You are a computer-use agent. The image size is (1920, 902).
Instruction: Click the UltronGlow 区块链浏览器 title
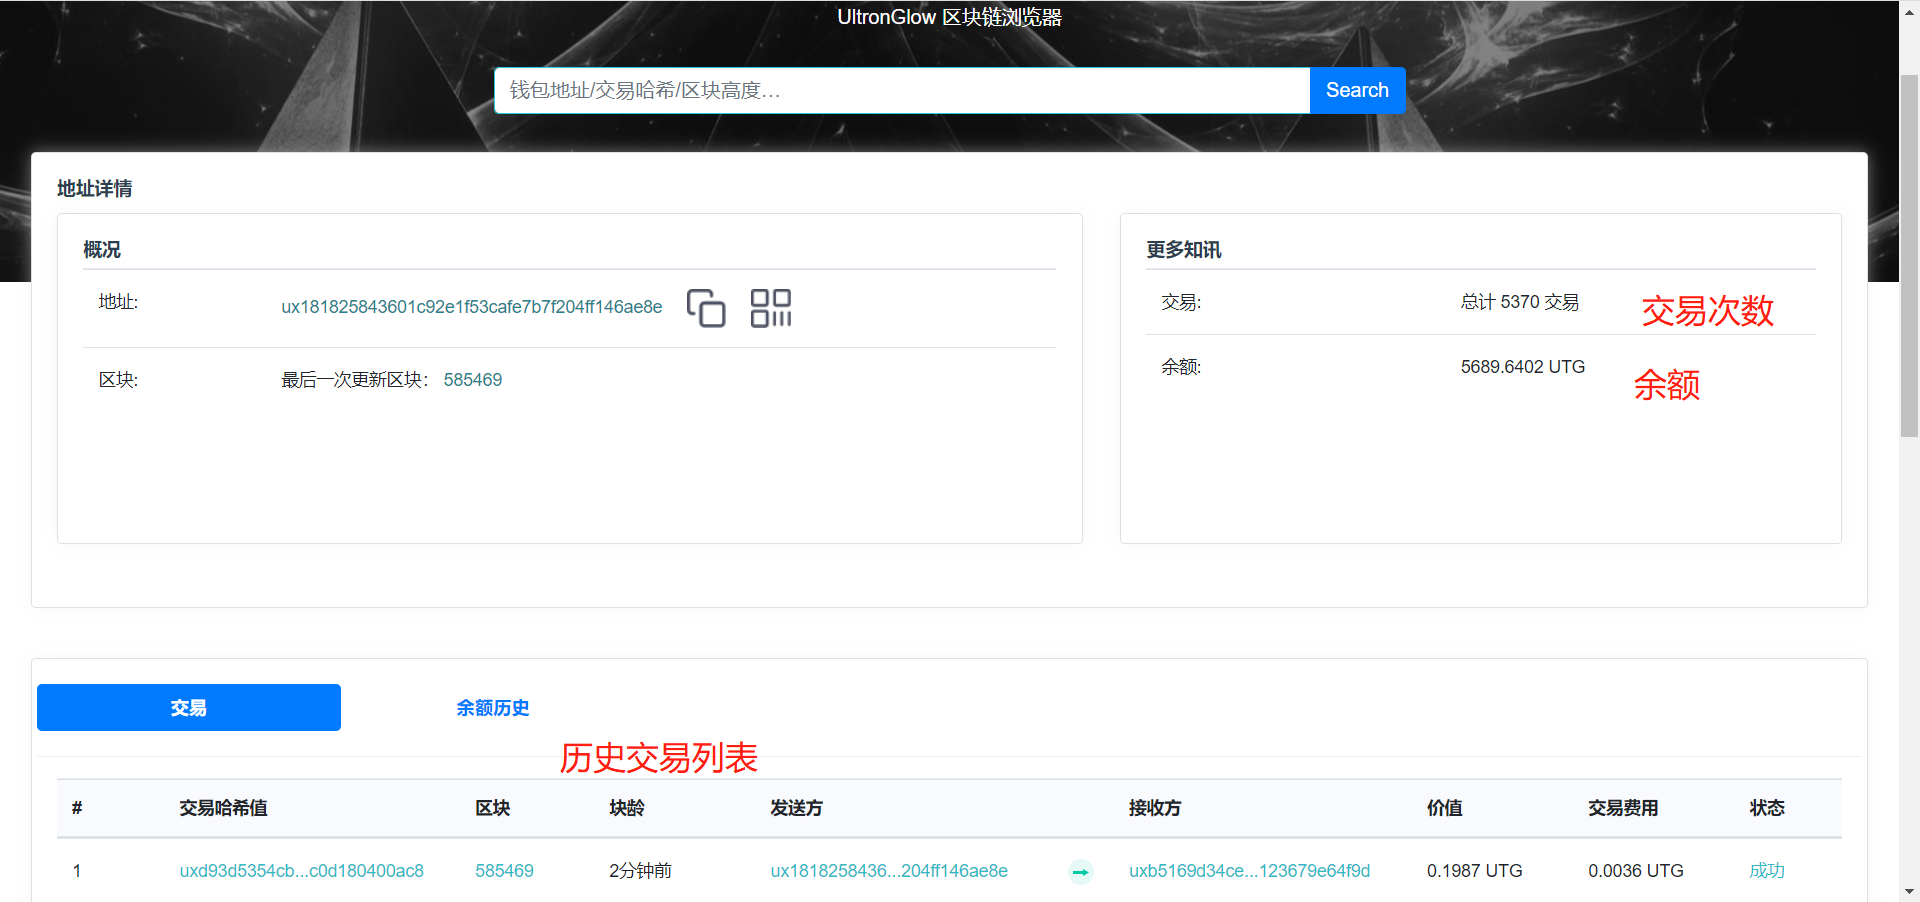point(950,17)
